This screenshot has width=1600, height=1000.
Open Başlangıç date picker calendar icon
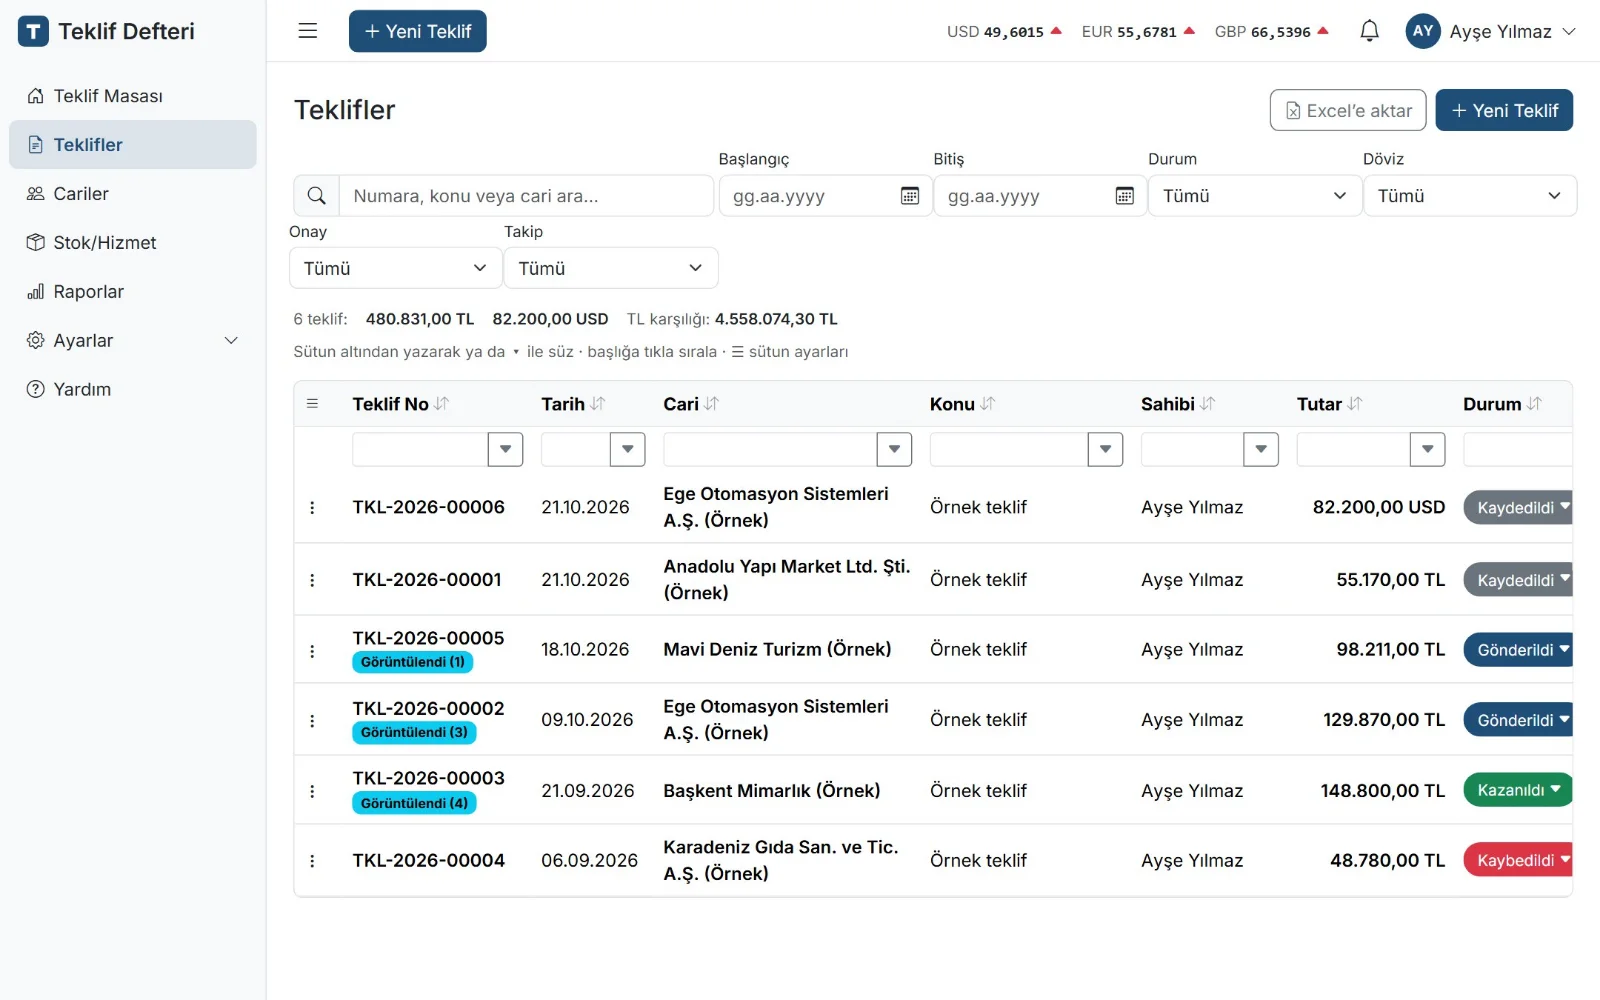coord(909,196)
